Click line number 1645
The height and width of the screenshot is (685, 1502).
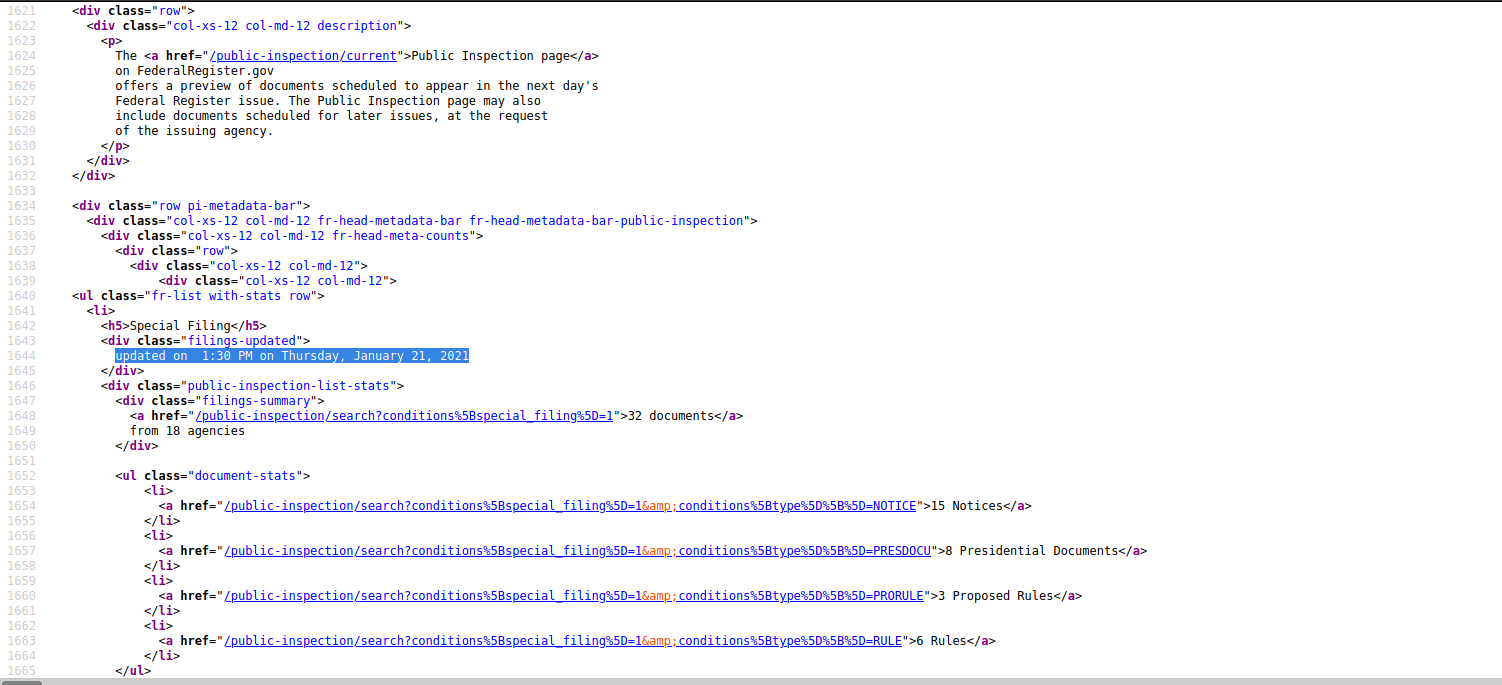[21, 371]
